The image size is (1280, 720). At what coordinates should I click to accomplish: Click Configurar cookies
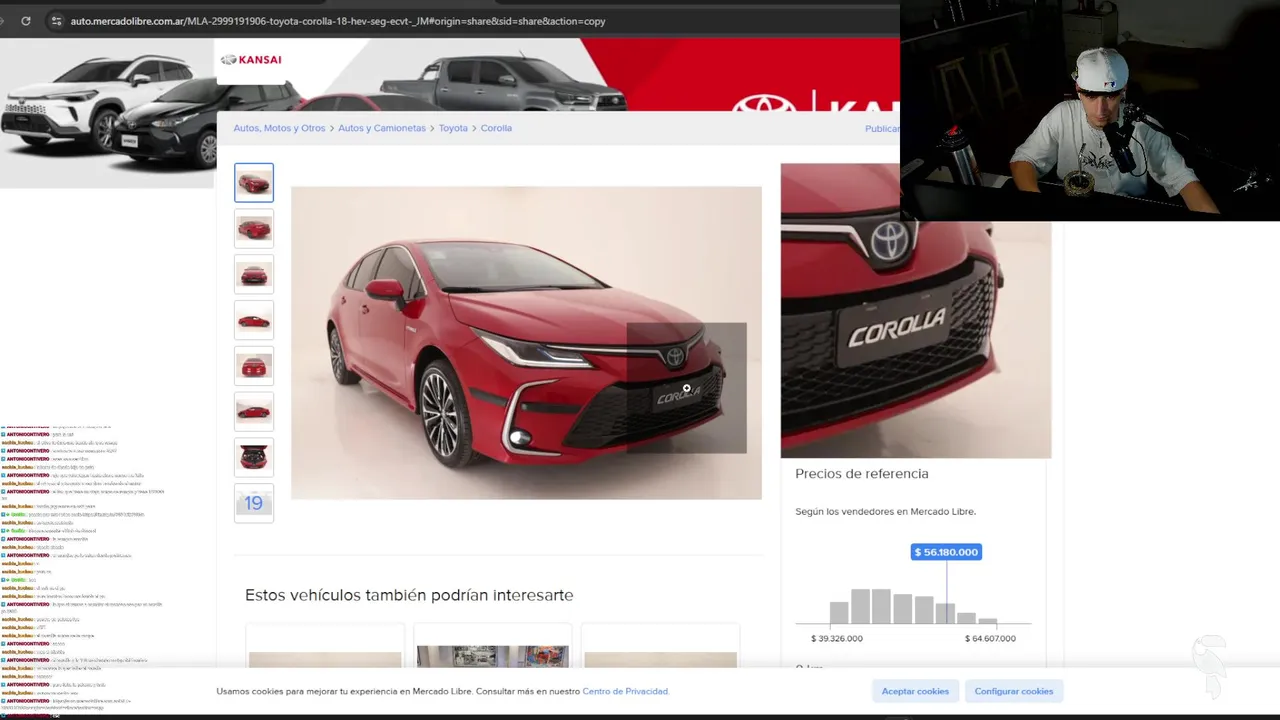[x=1014, y=691]
